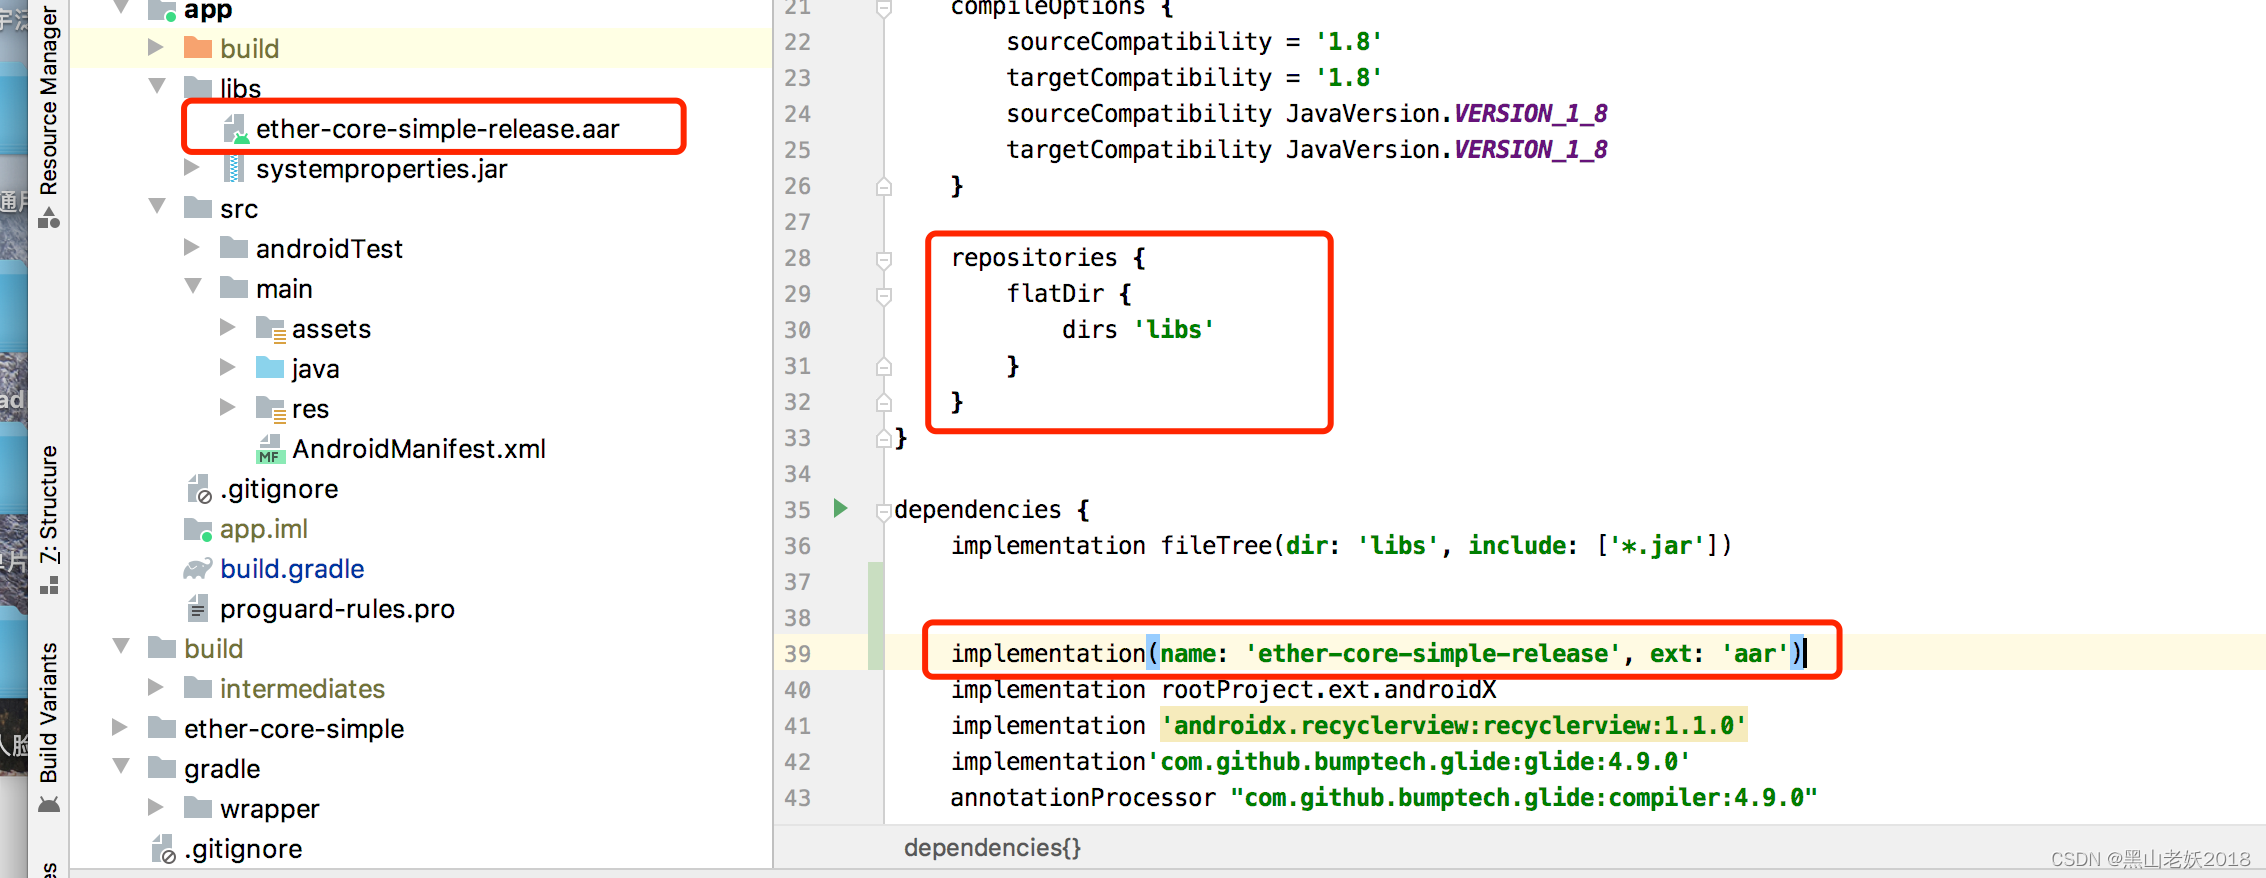Click the app.iml module icon
The image size is (2266, 878).
[x=198, y=529]
